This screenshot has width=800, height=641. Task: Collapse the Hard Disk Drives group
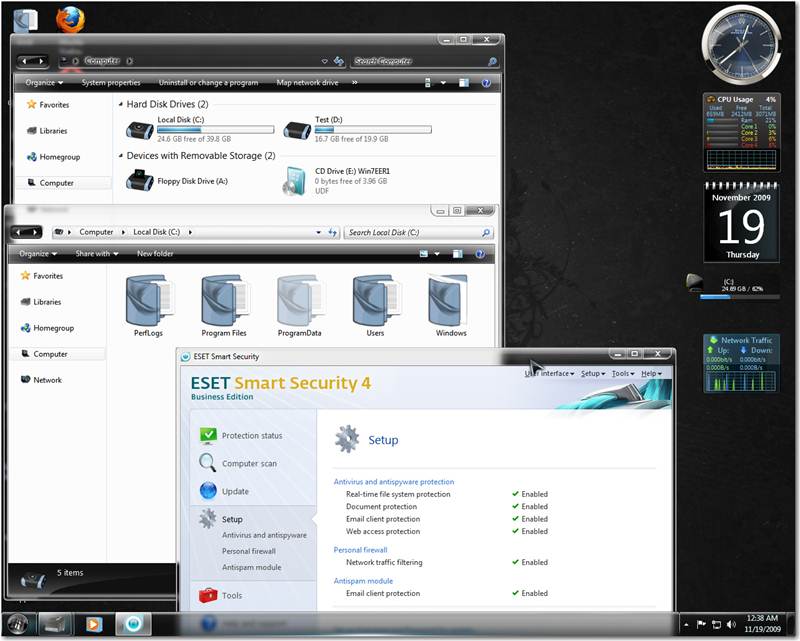[121, 104]
